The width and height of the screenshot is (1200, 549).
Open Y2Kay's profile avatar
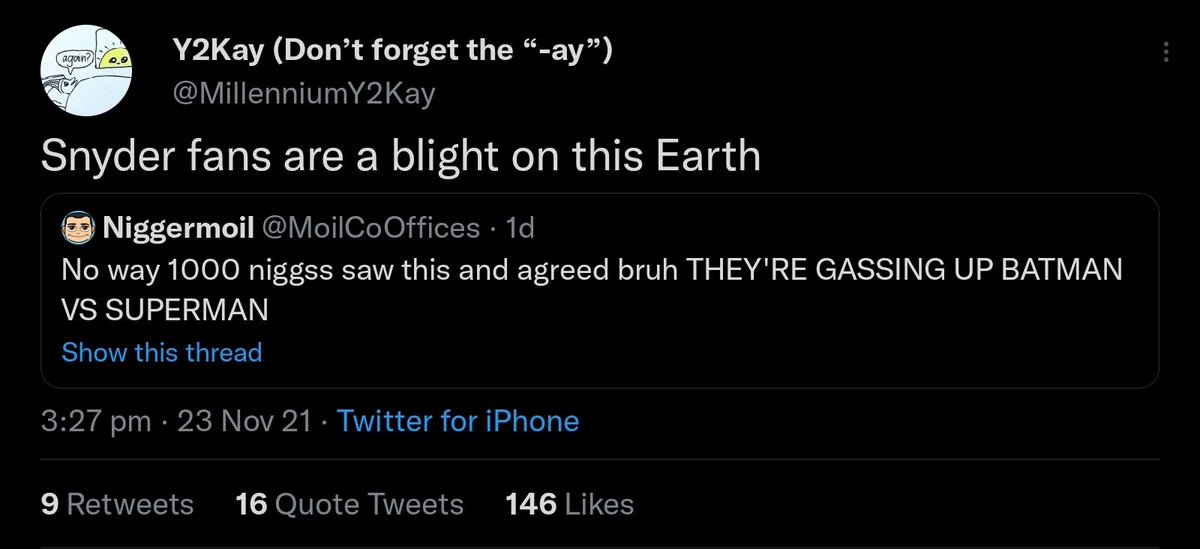coord(88,71)
